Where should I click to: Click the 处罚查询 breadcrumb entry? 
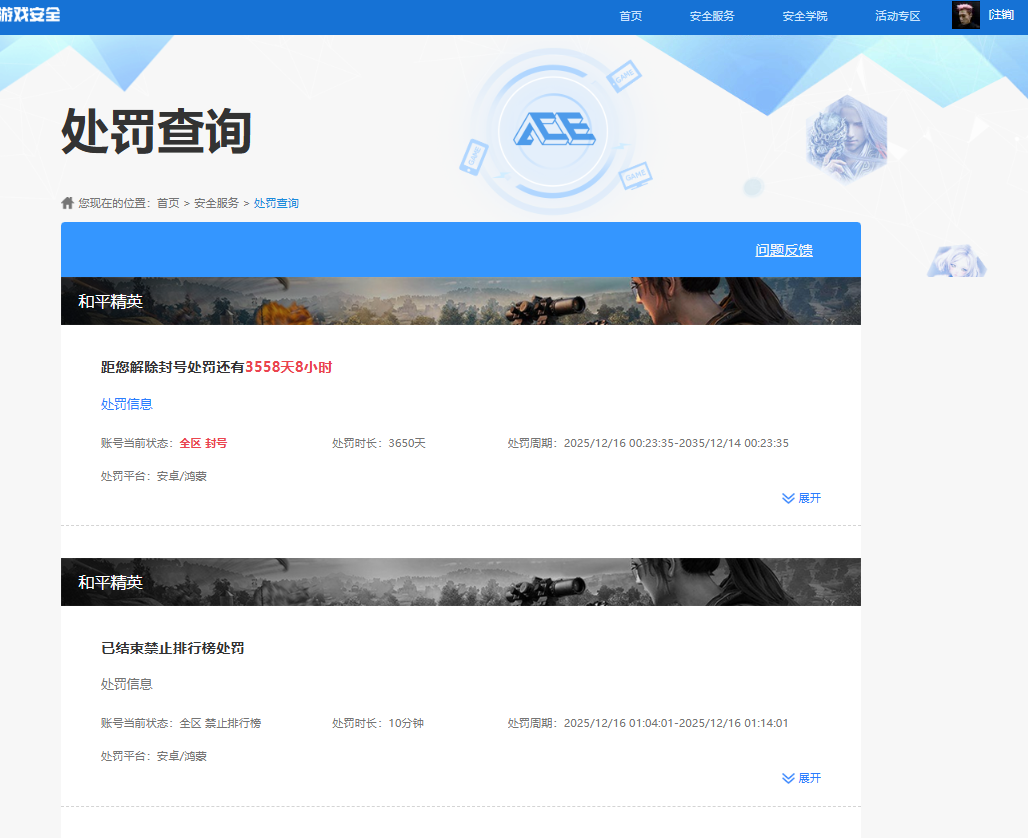coord(278,202)
